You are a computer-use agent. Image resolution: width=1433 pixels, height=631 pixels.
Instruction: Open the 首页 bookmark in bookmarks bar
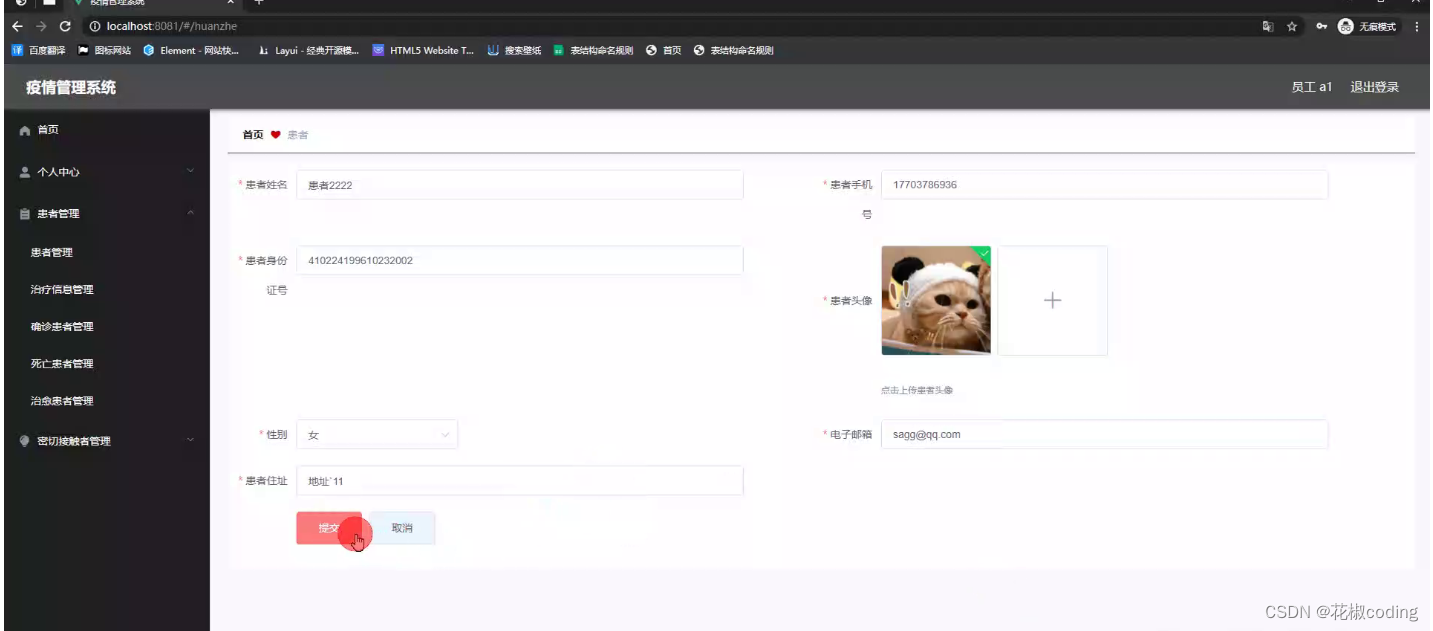point(663,50)
